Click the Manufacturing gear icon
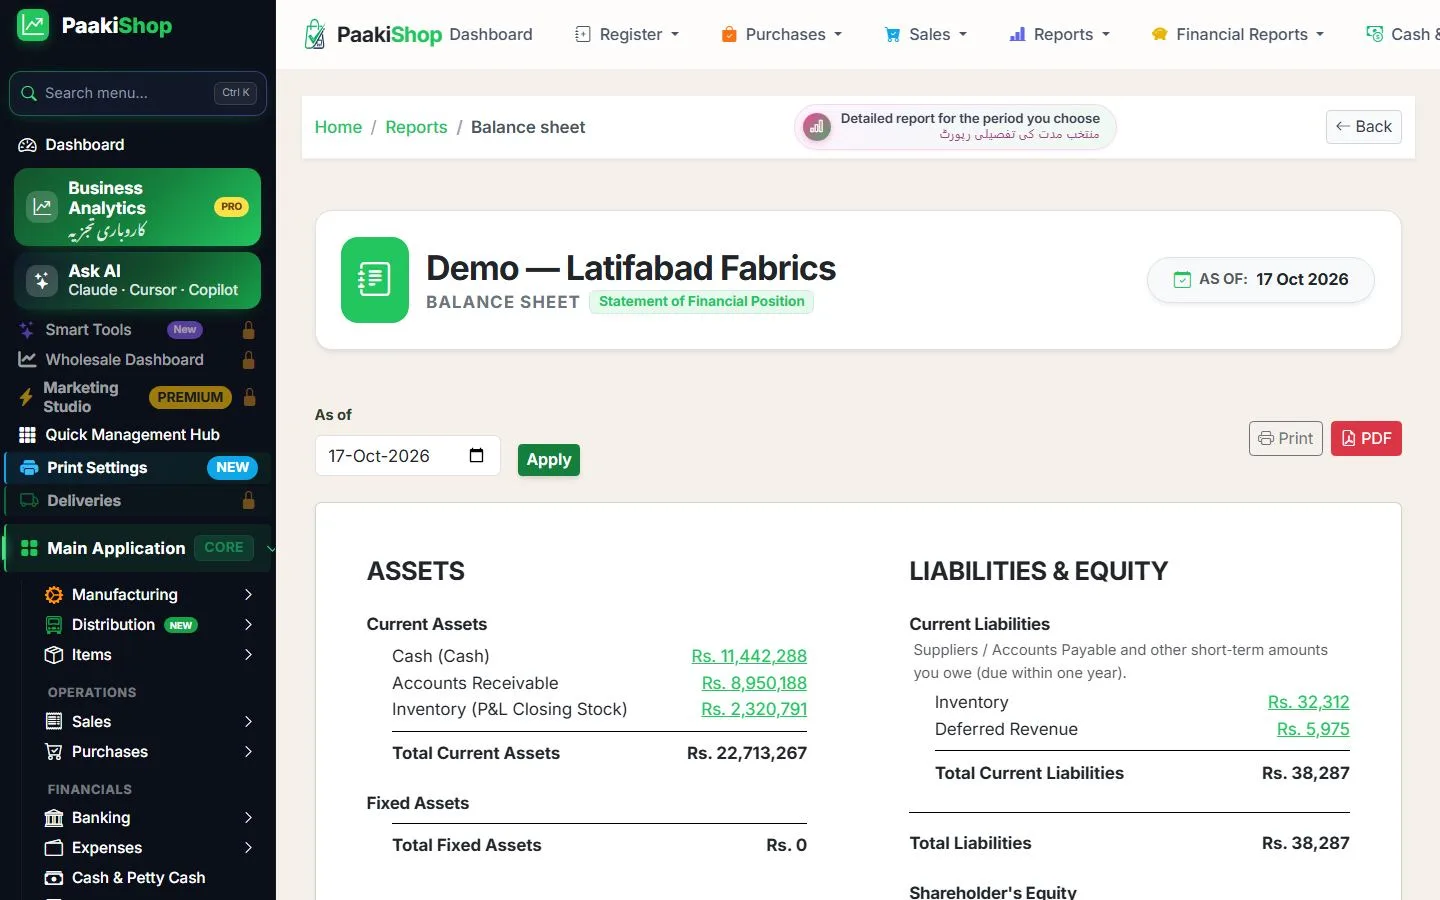This screenshot has width=1440, height=900. point(54,595)
